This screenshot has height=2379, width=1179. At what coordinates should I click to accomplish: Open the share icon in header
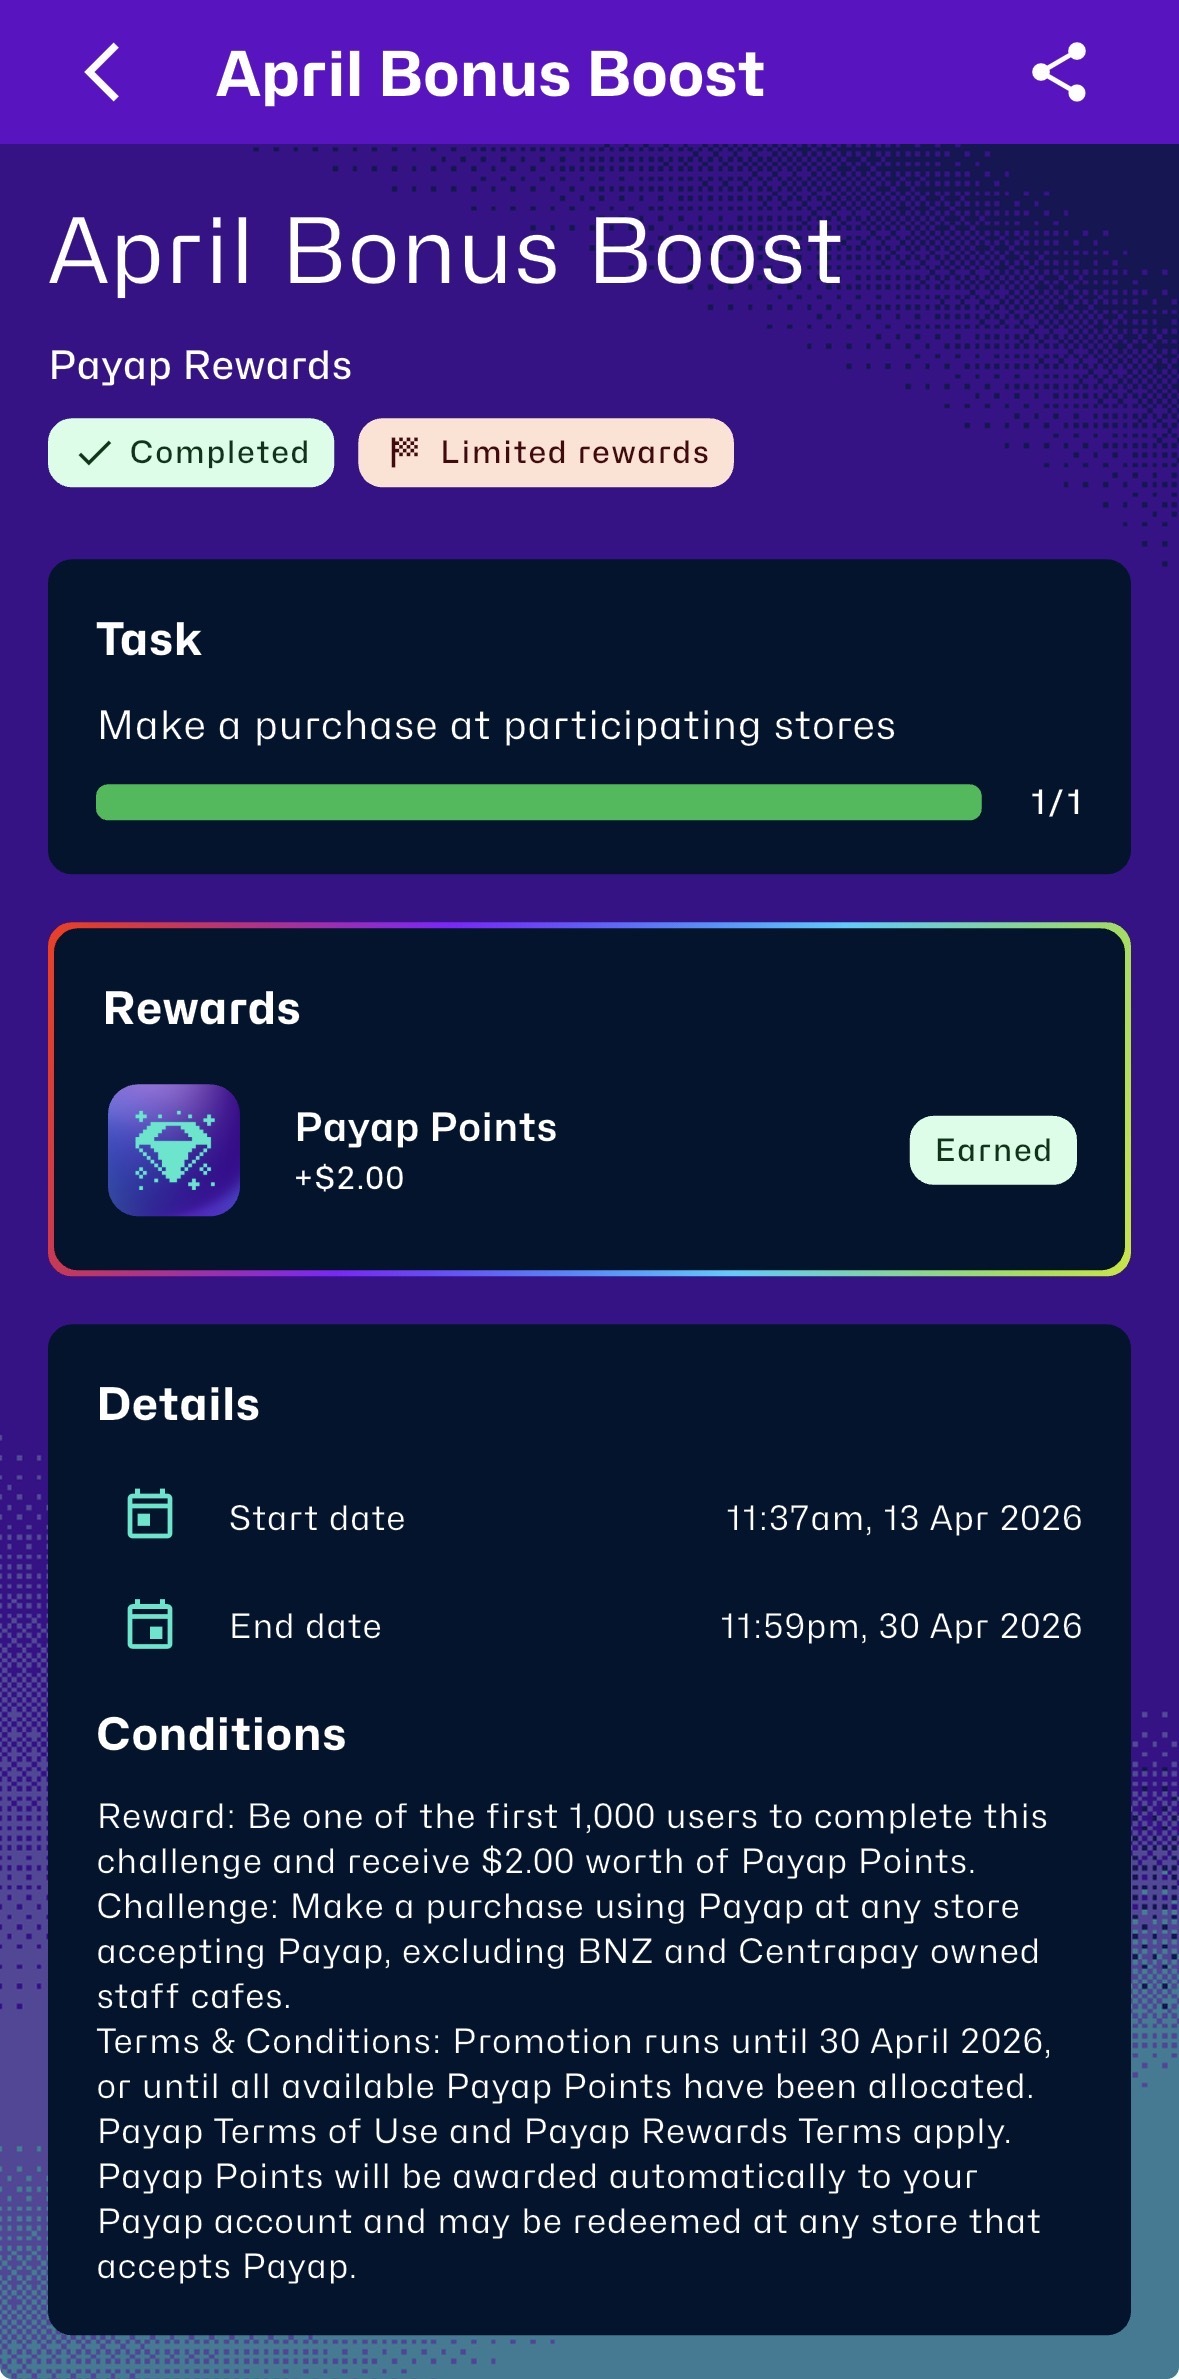pos(1058,73)
